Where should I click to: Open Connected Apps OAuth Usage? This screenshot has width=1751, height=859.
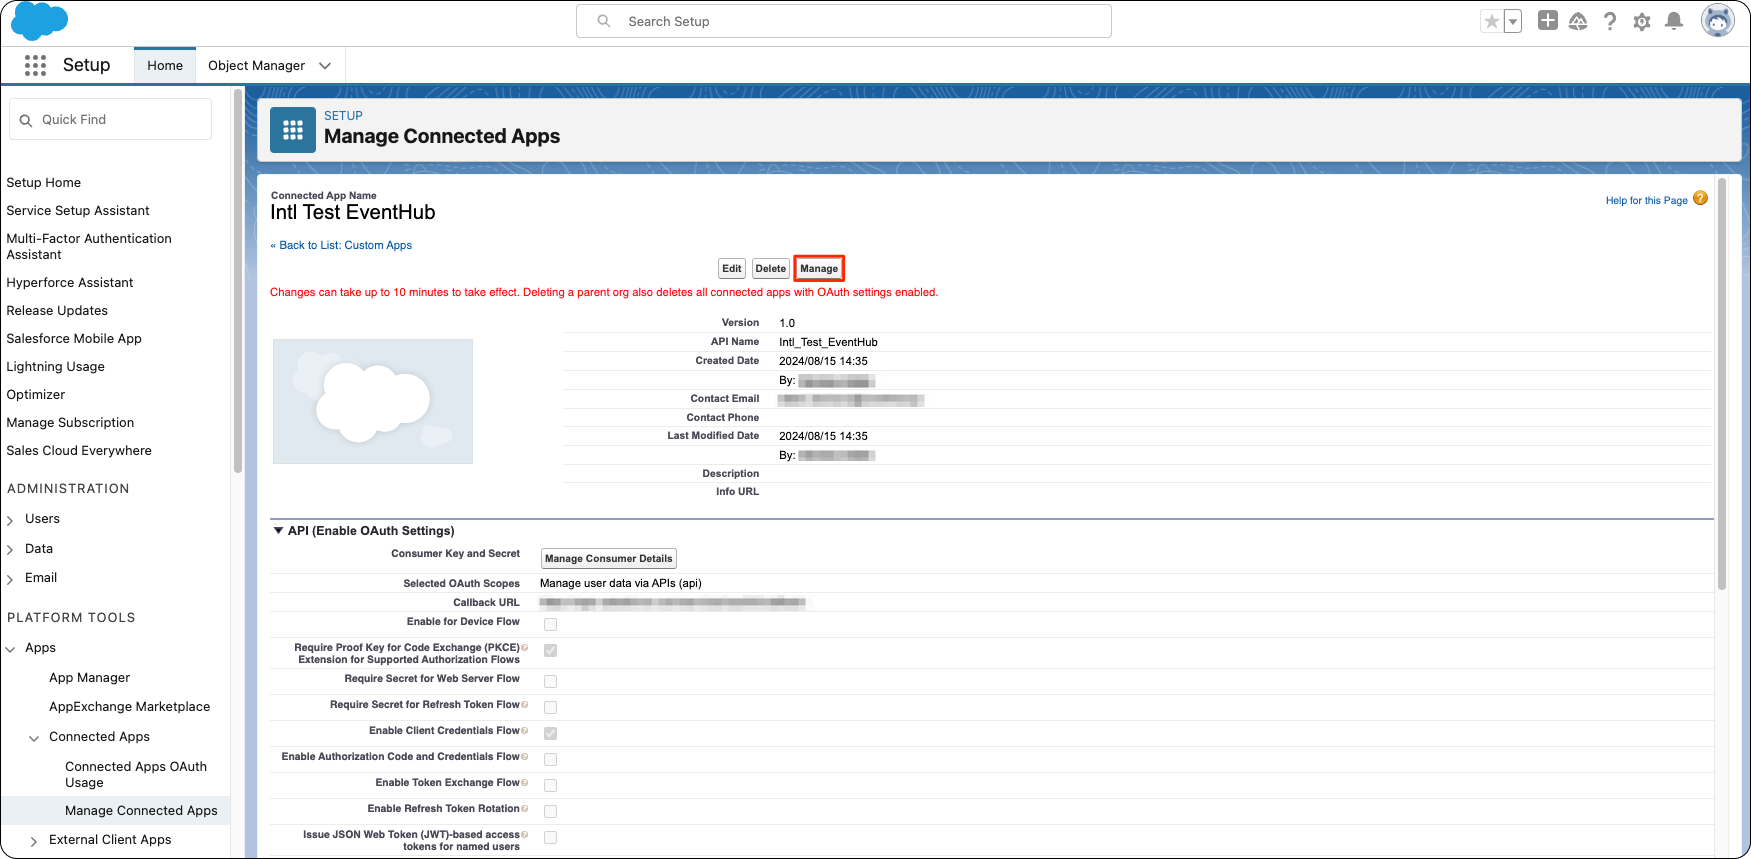coord(136,774)
